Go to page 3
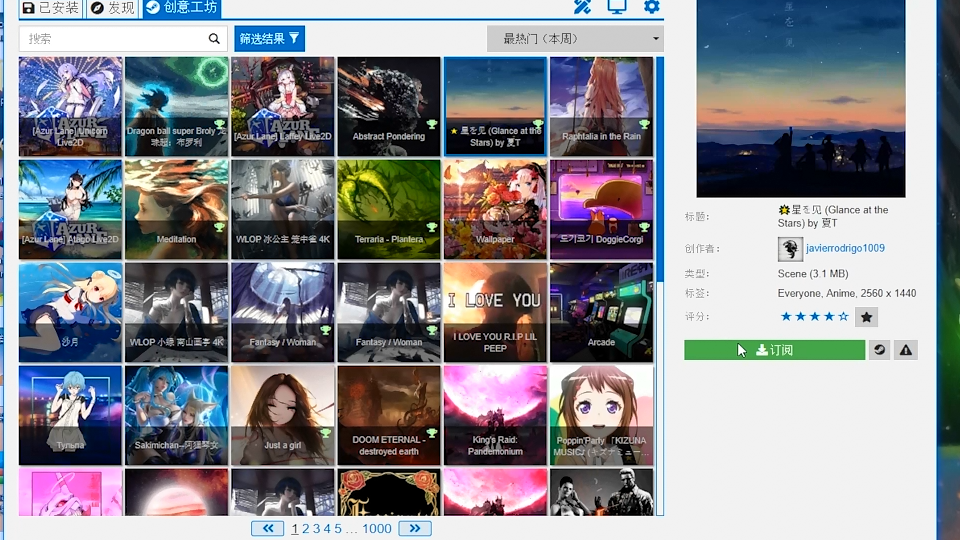The image size is (960, 540). pyautogui.click(x=317, y=528)
